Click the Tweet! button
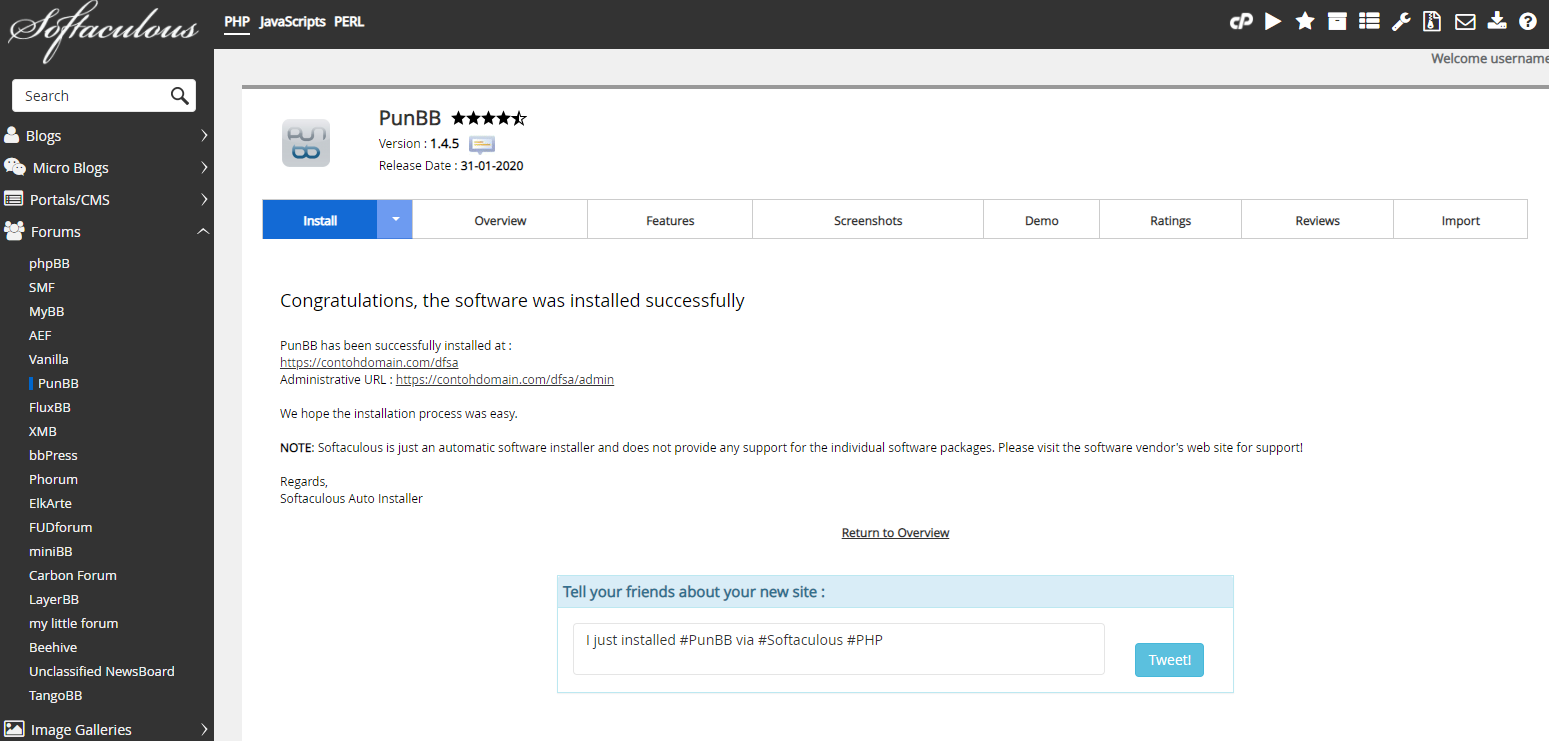Screen dimensions: 1549x741 click(1169, 660)
